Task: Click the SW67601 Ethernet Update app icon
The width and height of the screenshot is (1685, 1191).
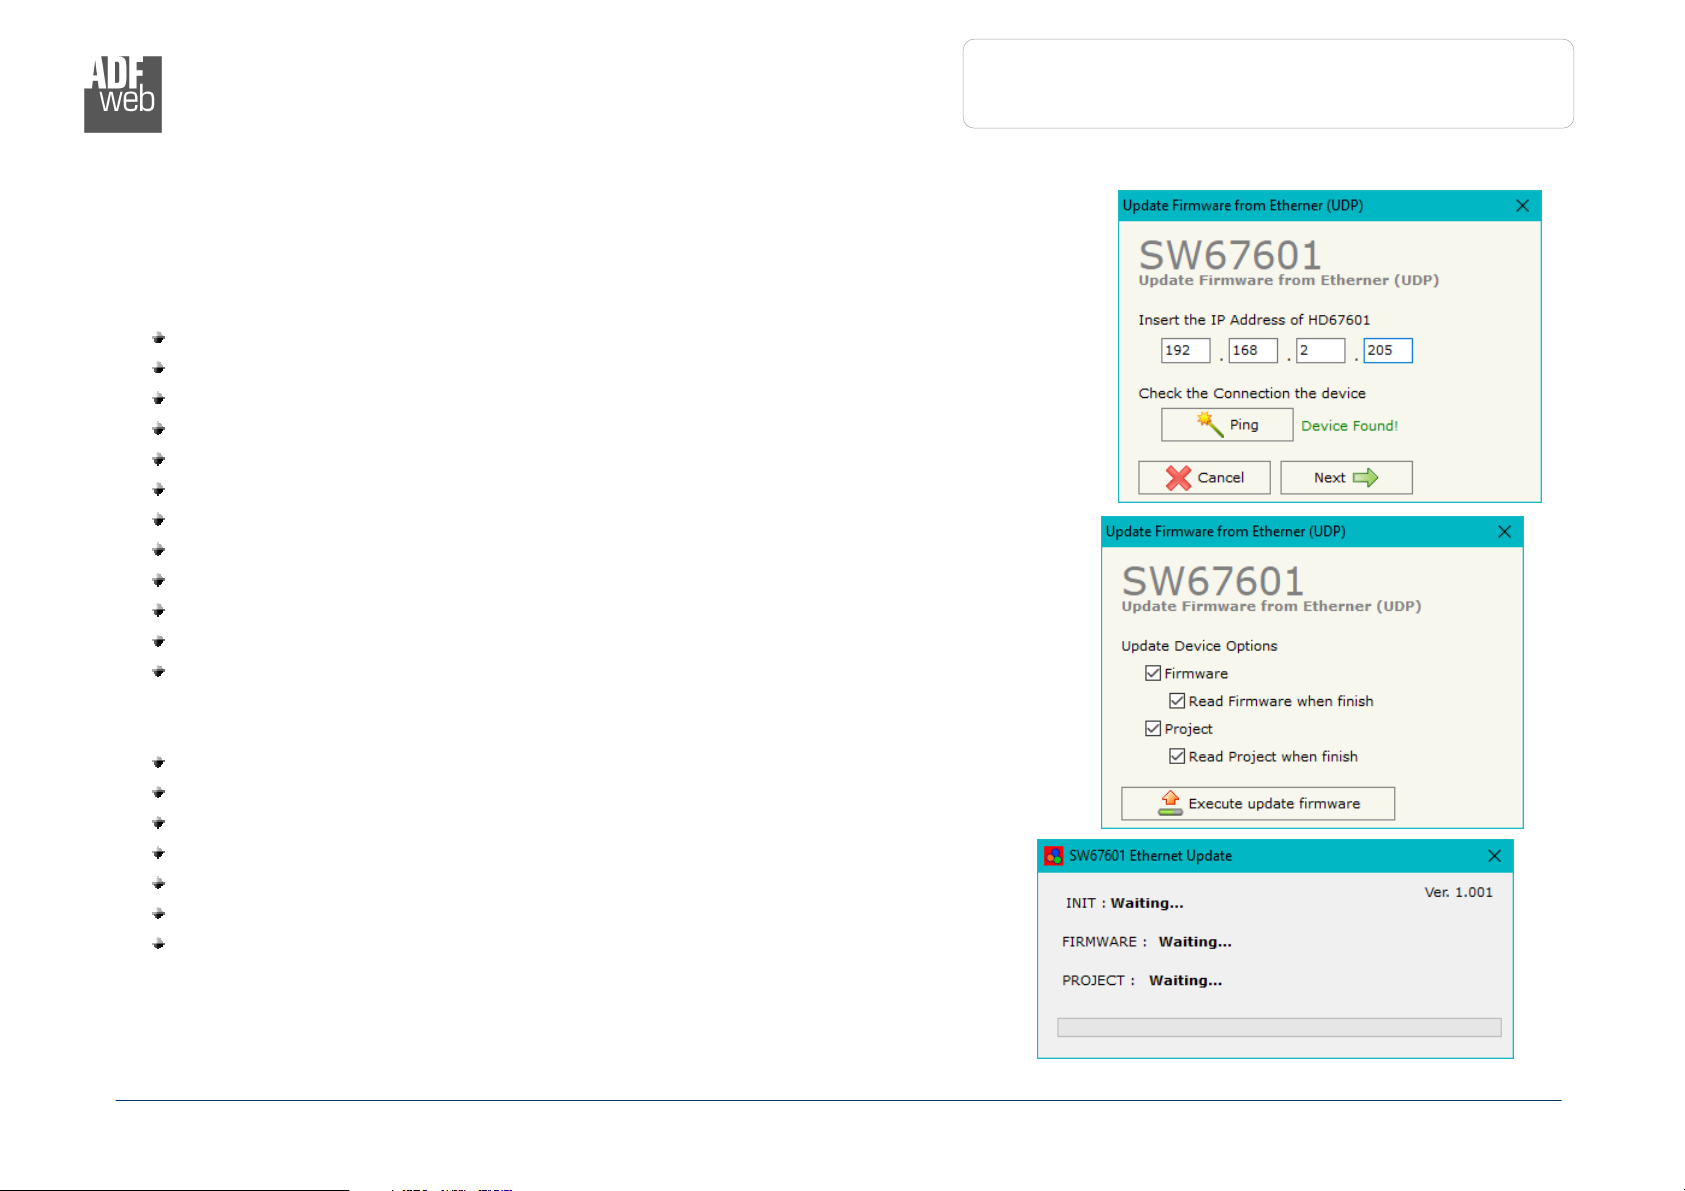Action: point(1053,856)
